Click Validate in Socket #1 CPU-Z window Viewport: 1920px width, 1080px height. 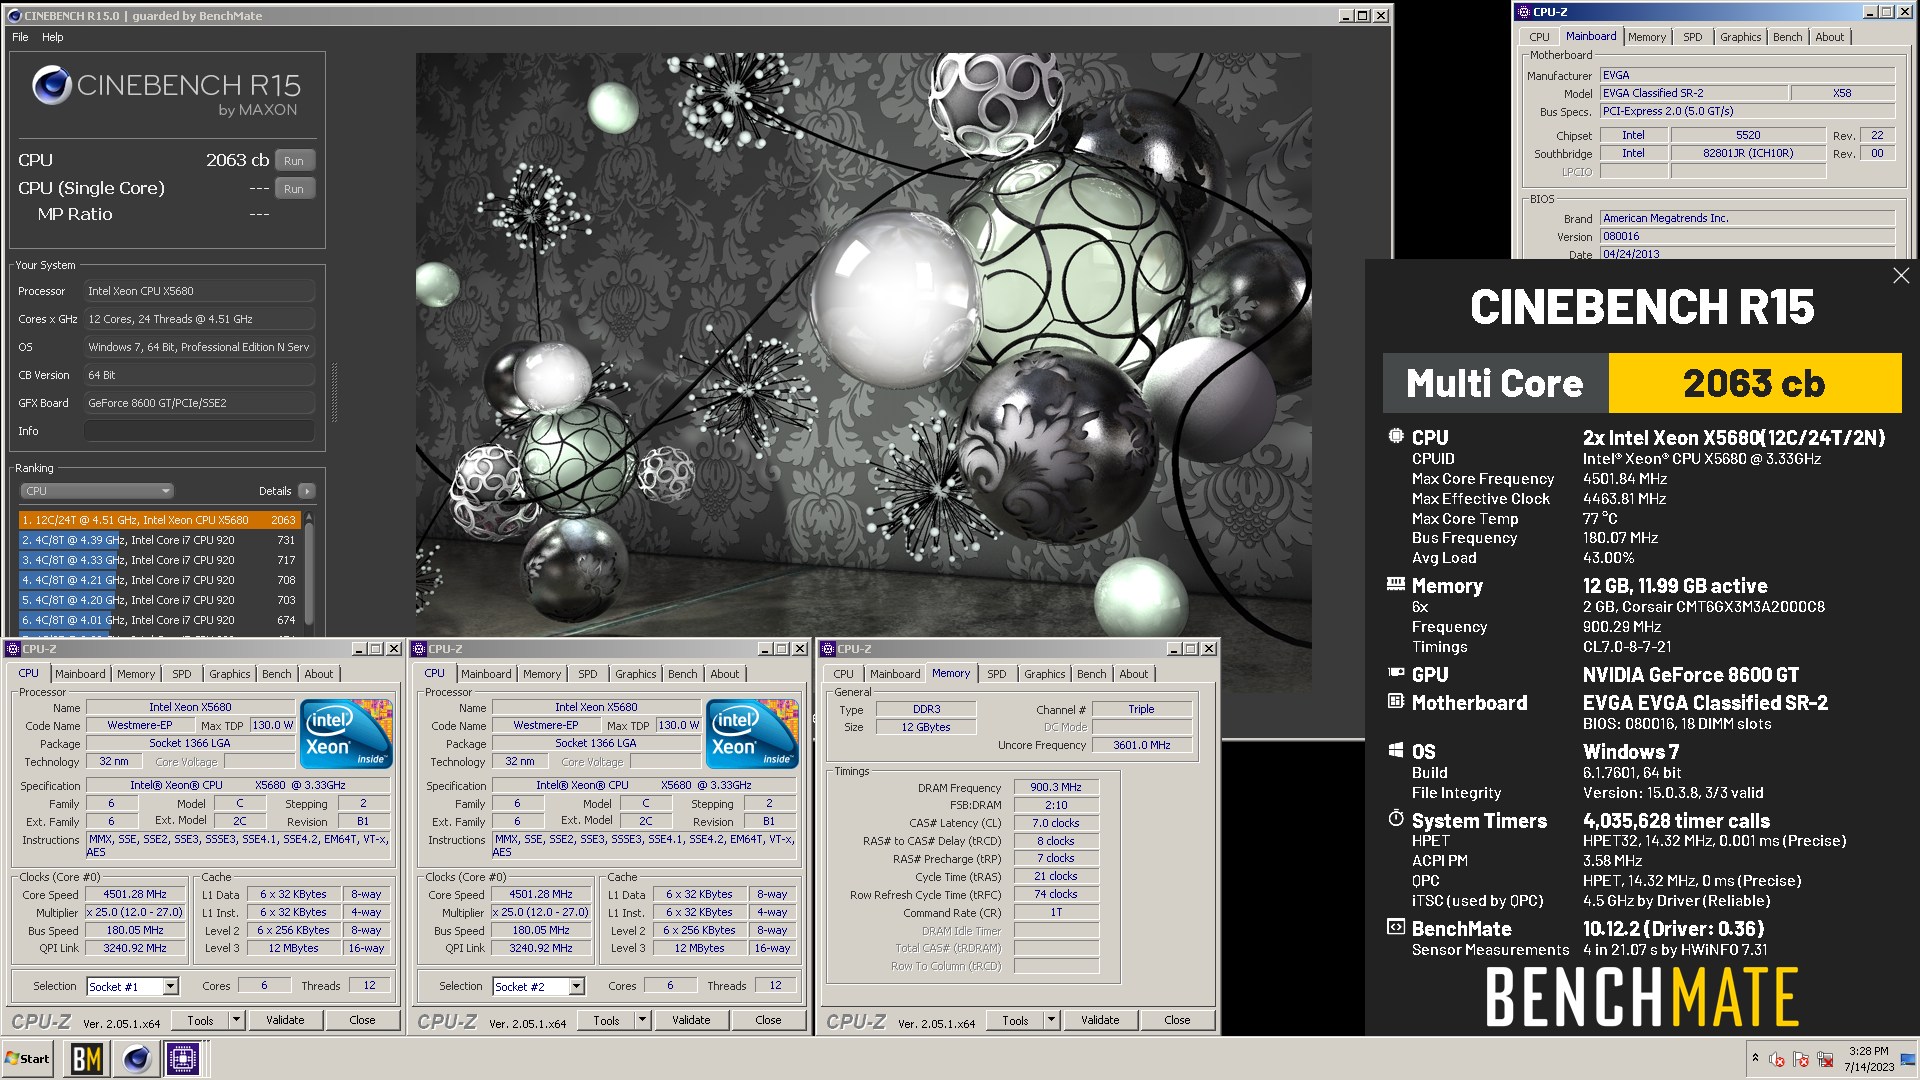click(285, 1020)
